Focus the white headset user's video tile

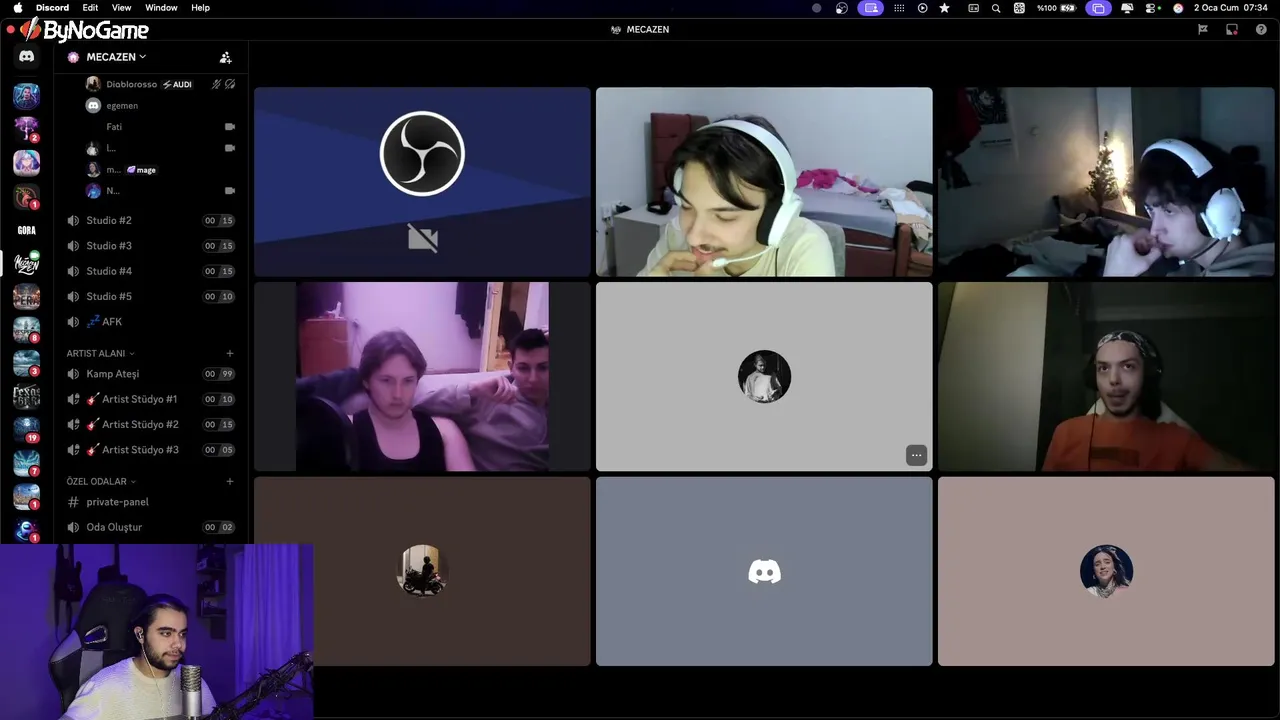pyautogui.click(x=764, y=182)
